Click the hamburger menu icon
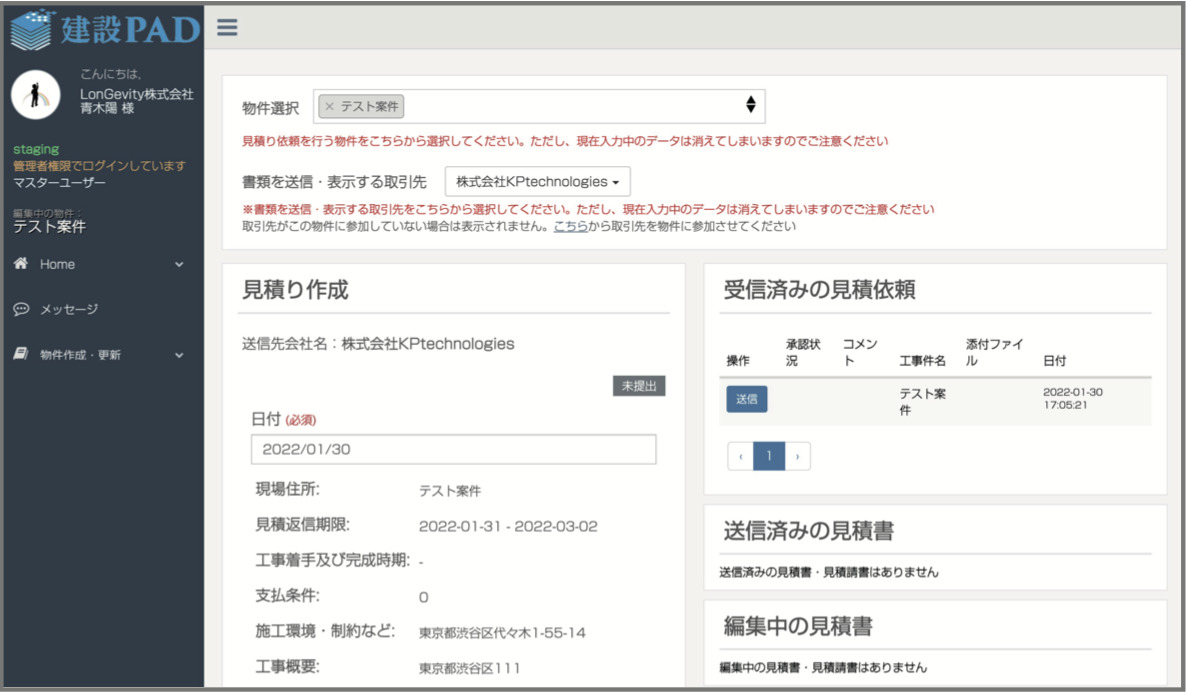Viewport: 1186px width, 692px height. 225,29
